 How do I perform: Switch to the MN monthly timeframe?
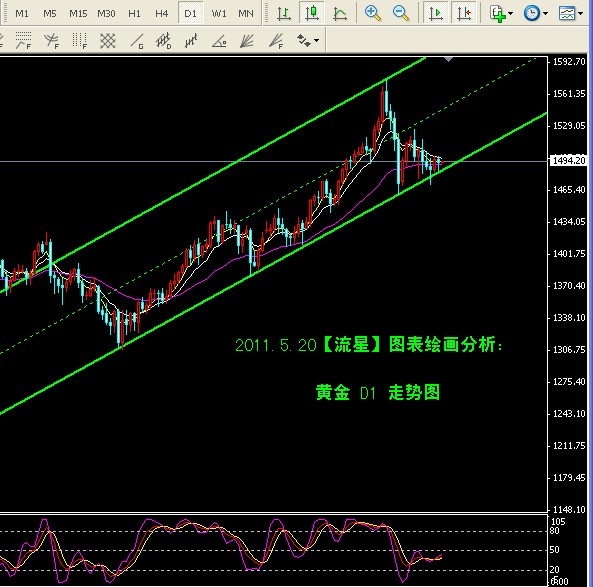click(246, 14)
